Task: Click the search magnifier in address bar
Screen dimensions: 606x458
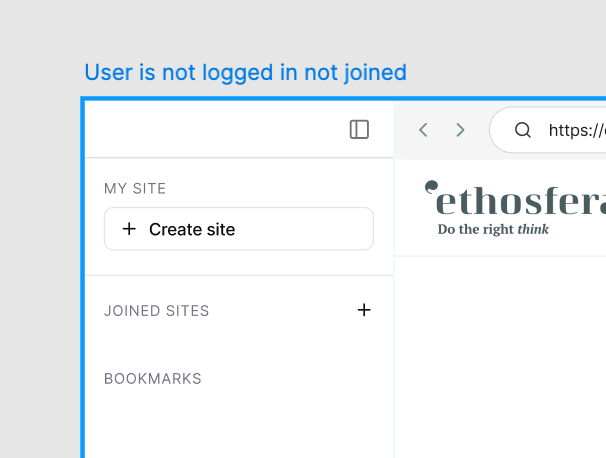Action: pyautogui.click(x=522, y=129)
